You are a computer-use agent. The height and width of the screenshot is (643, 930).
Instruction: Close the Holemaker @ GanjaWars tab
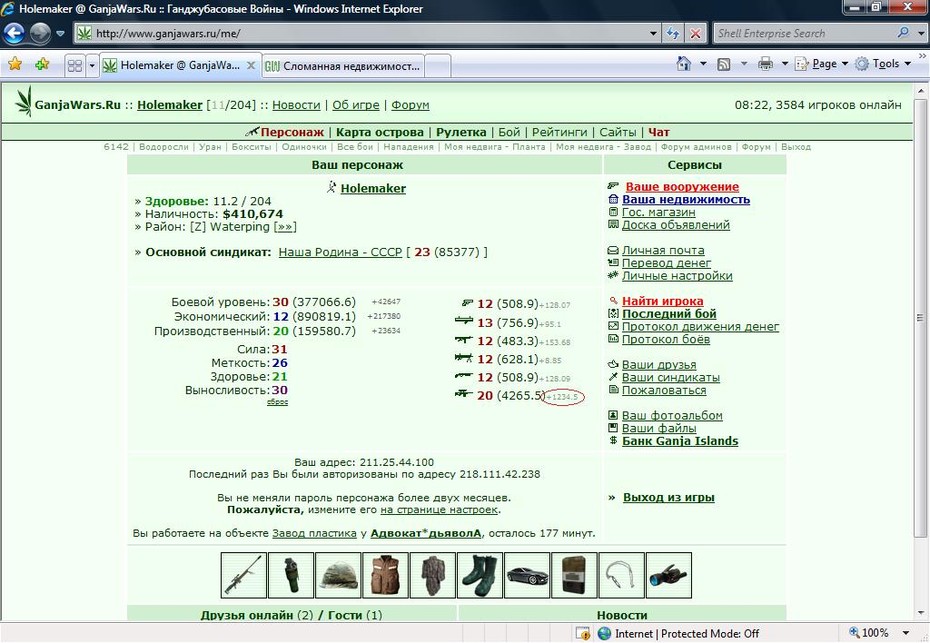[x=251, y=65]
